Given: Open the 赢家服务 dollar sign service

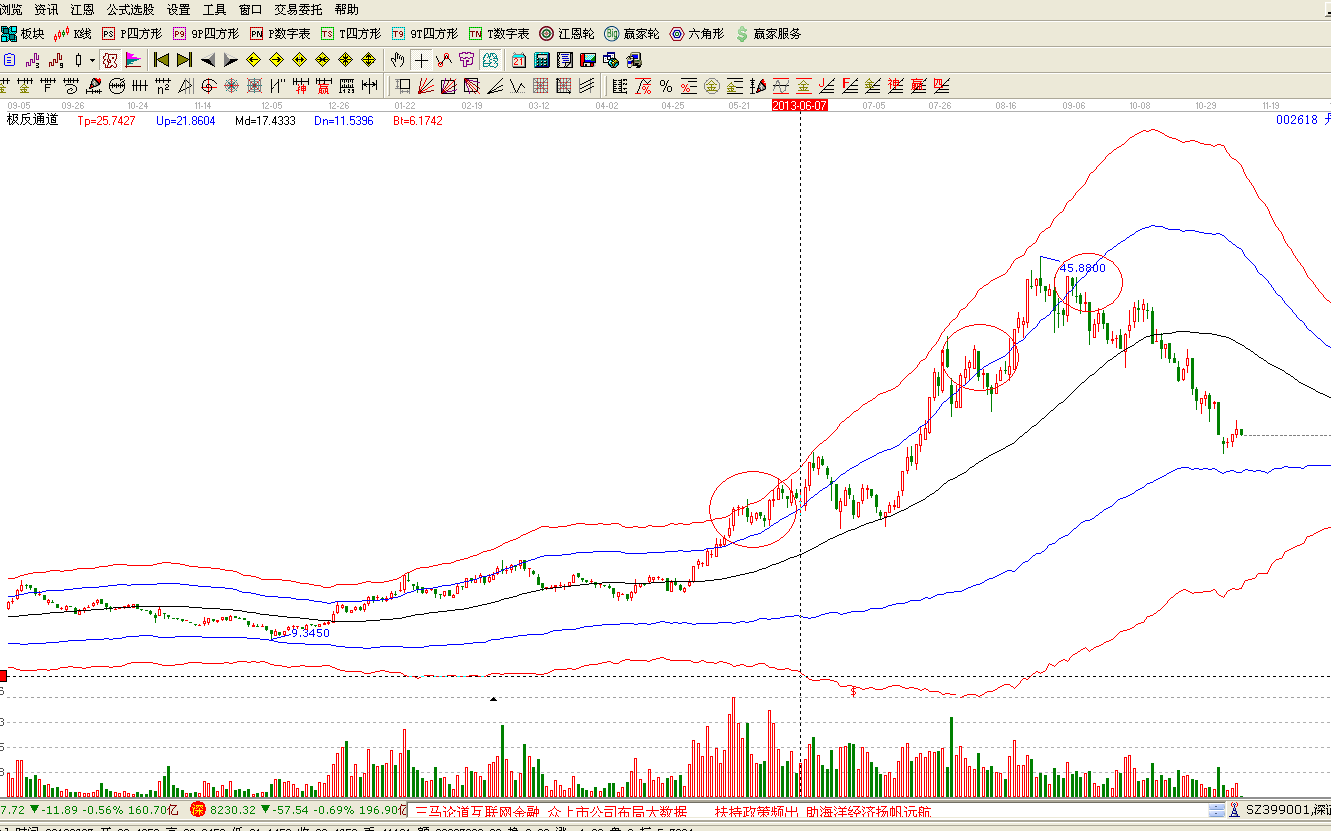Looking at the screenshot, I should tap(768, 34).
